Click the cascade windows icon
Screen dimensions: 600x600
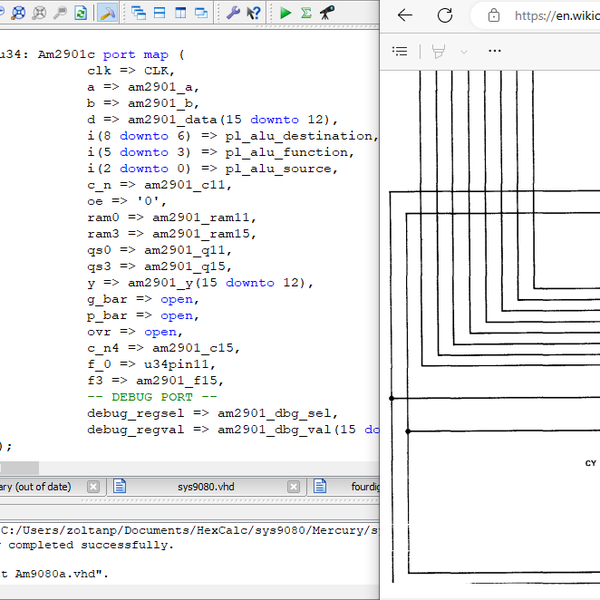pyautogui.click(x=138, y=14)
